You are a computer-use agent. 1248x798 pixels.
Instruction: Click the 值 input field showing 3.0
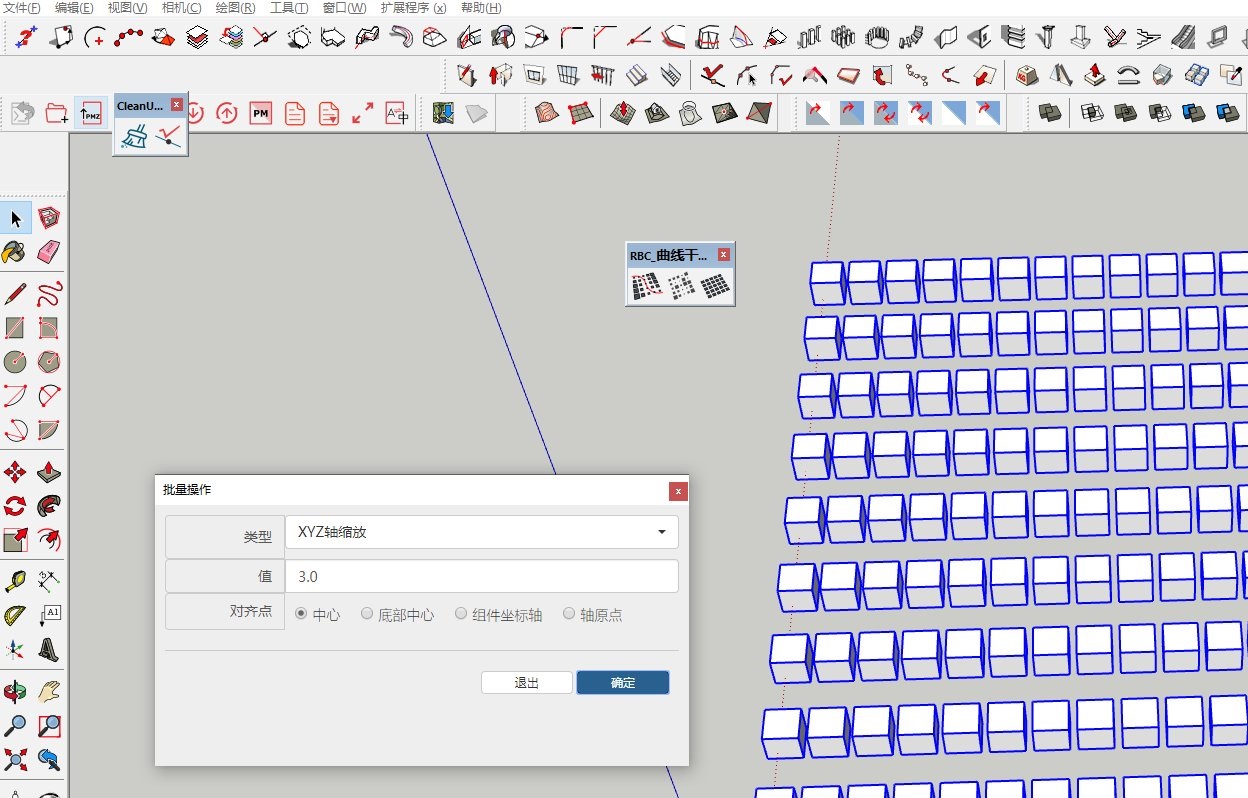[482, 576]
